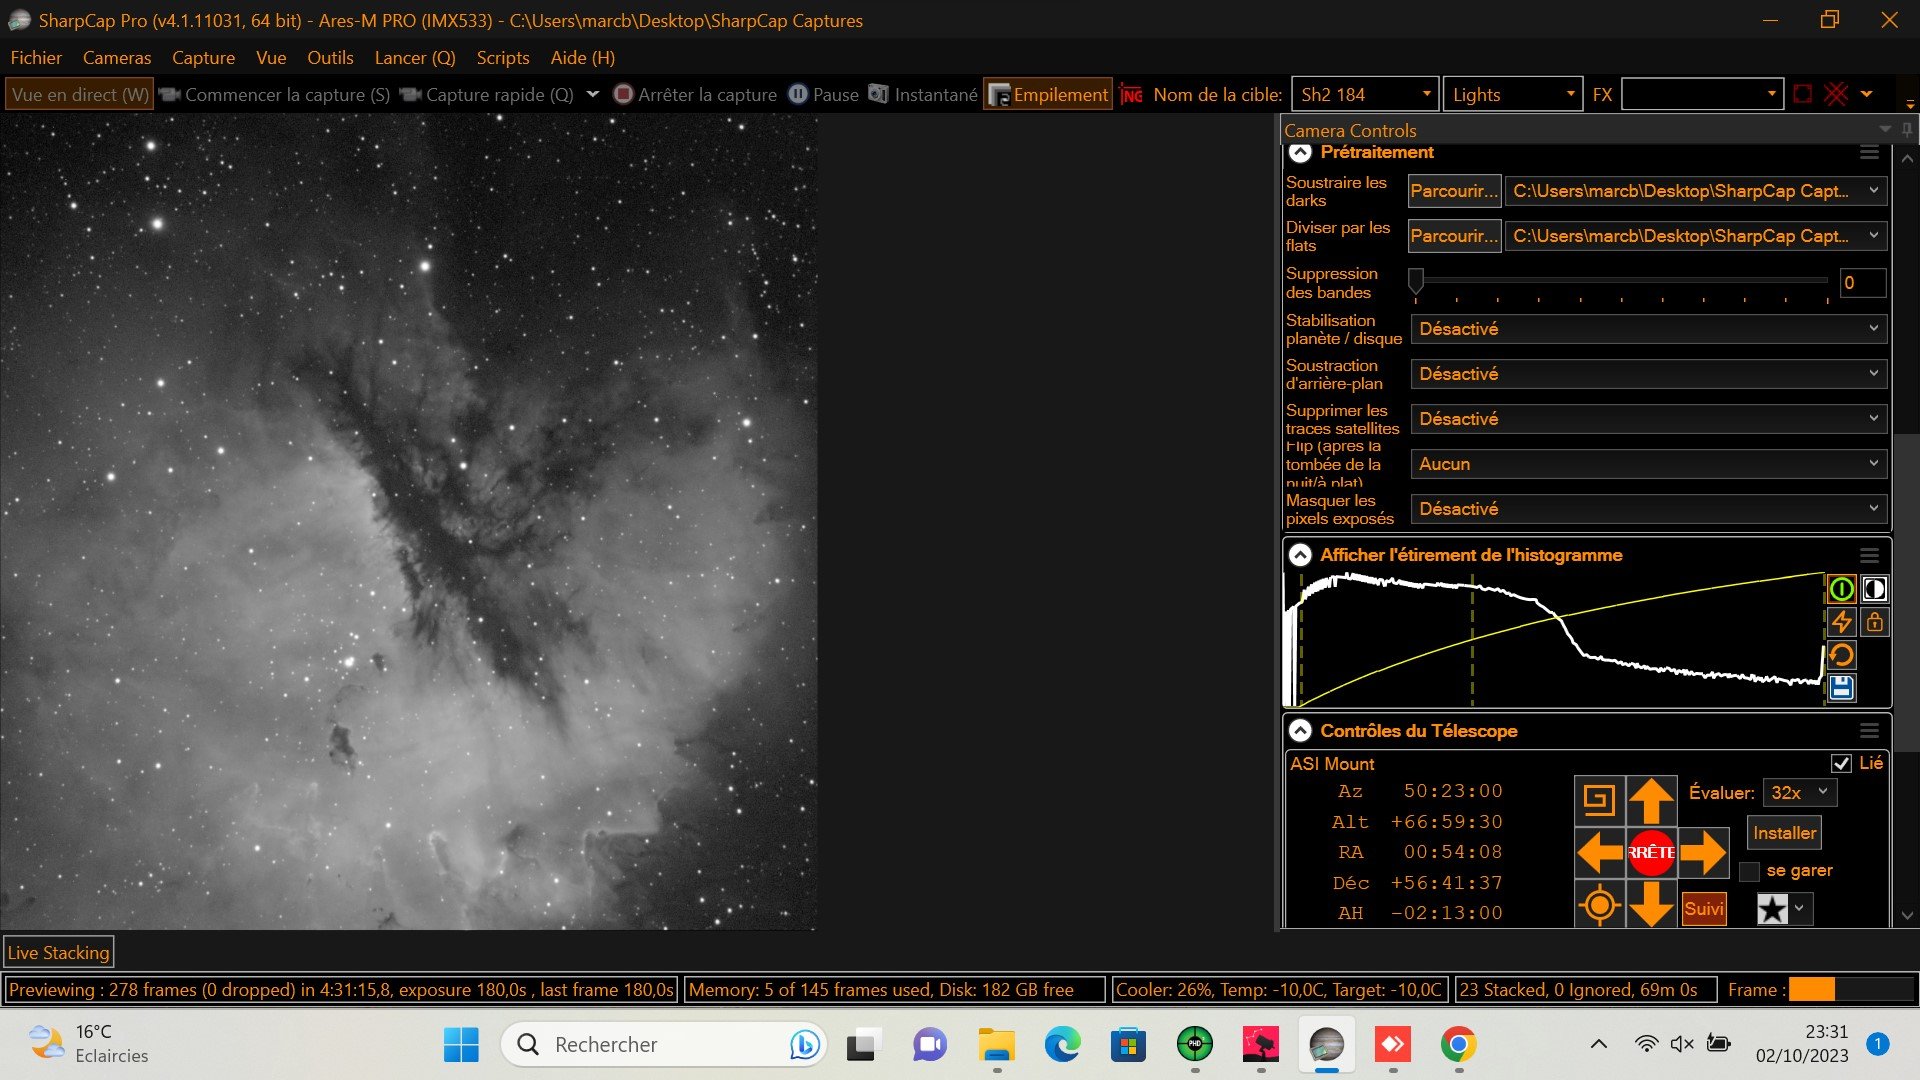The width and height of the screenshot is (1920, 1080).
Task: Click the scroll-down arrow of Camera Controls panel
Action: 1907,915
